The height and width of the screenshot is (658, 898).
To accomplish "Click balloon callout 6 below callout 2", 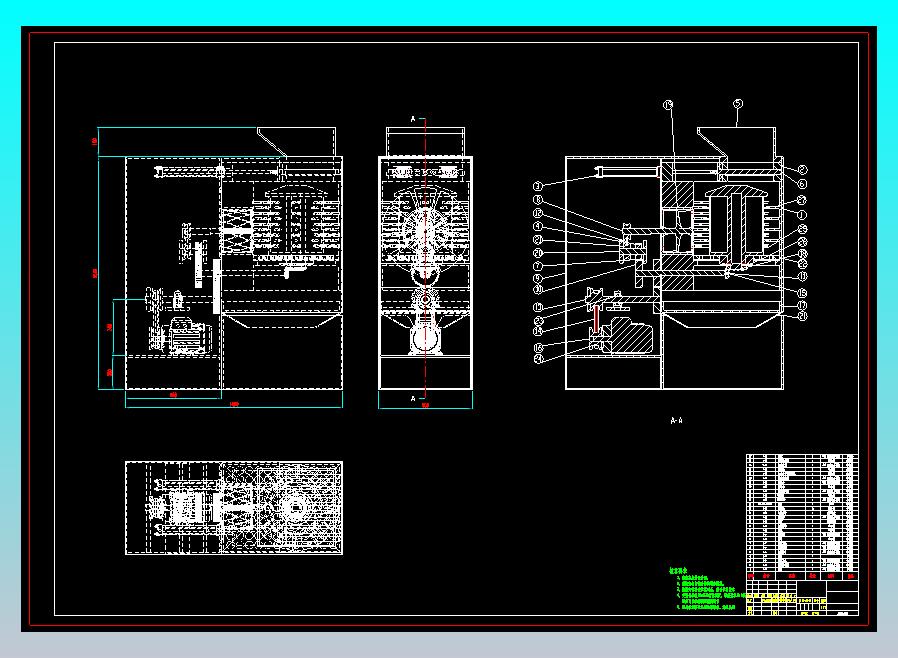I will point(801,184).
